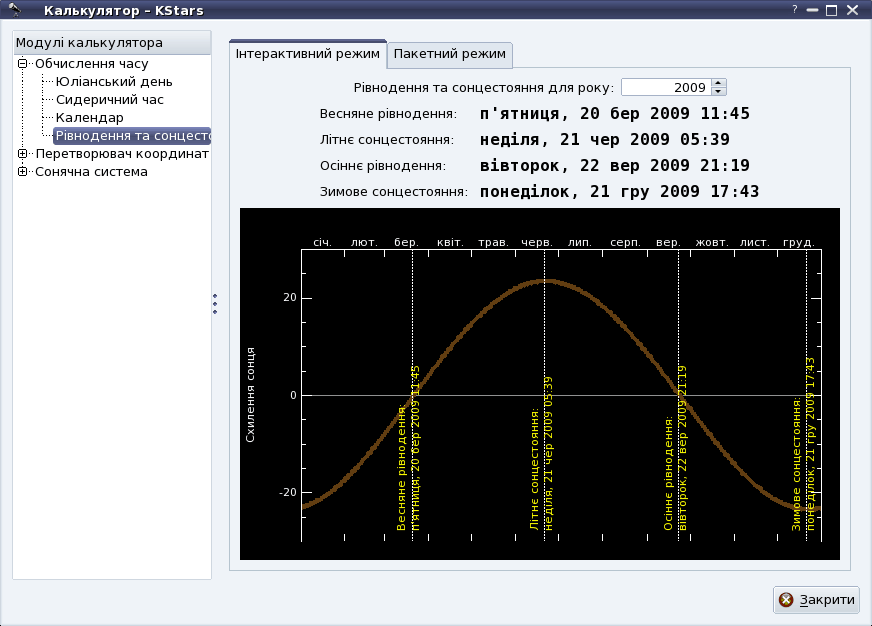The height and width of the screenshot is (626, 872).
Task: Select Юліанський день in the module tree
Action: pyautogui.click(x=114, y=82)
